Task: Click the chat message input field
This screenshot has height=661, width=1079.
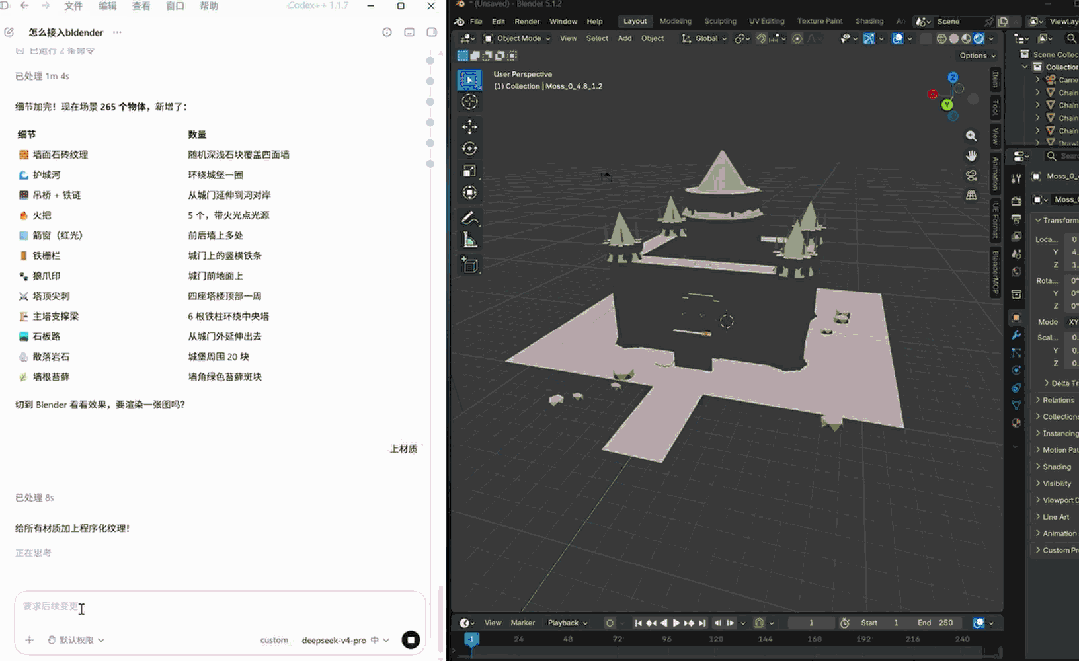Action: pos(220,607)
